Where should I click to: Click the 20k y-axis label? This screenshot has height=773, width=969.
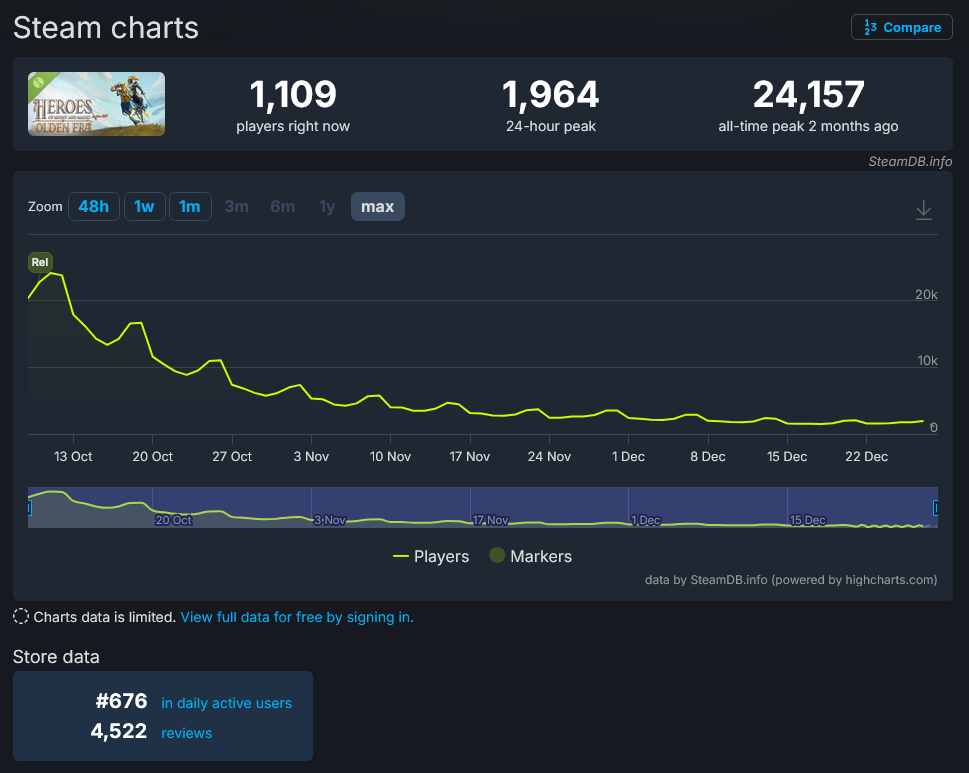[x=926, y=295]
